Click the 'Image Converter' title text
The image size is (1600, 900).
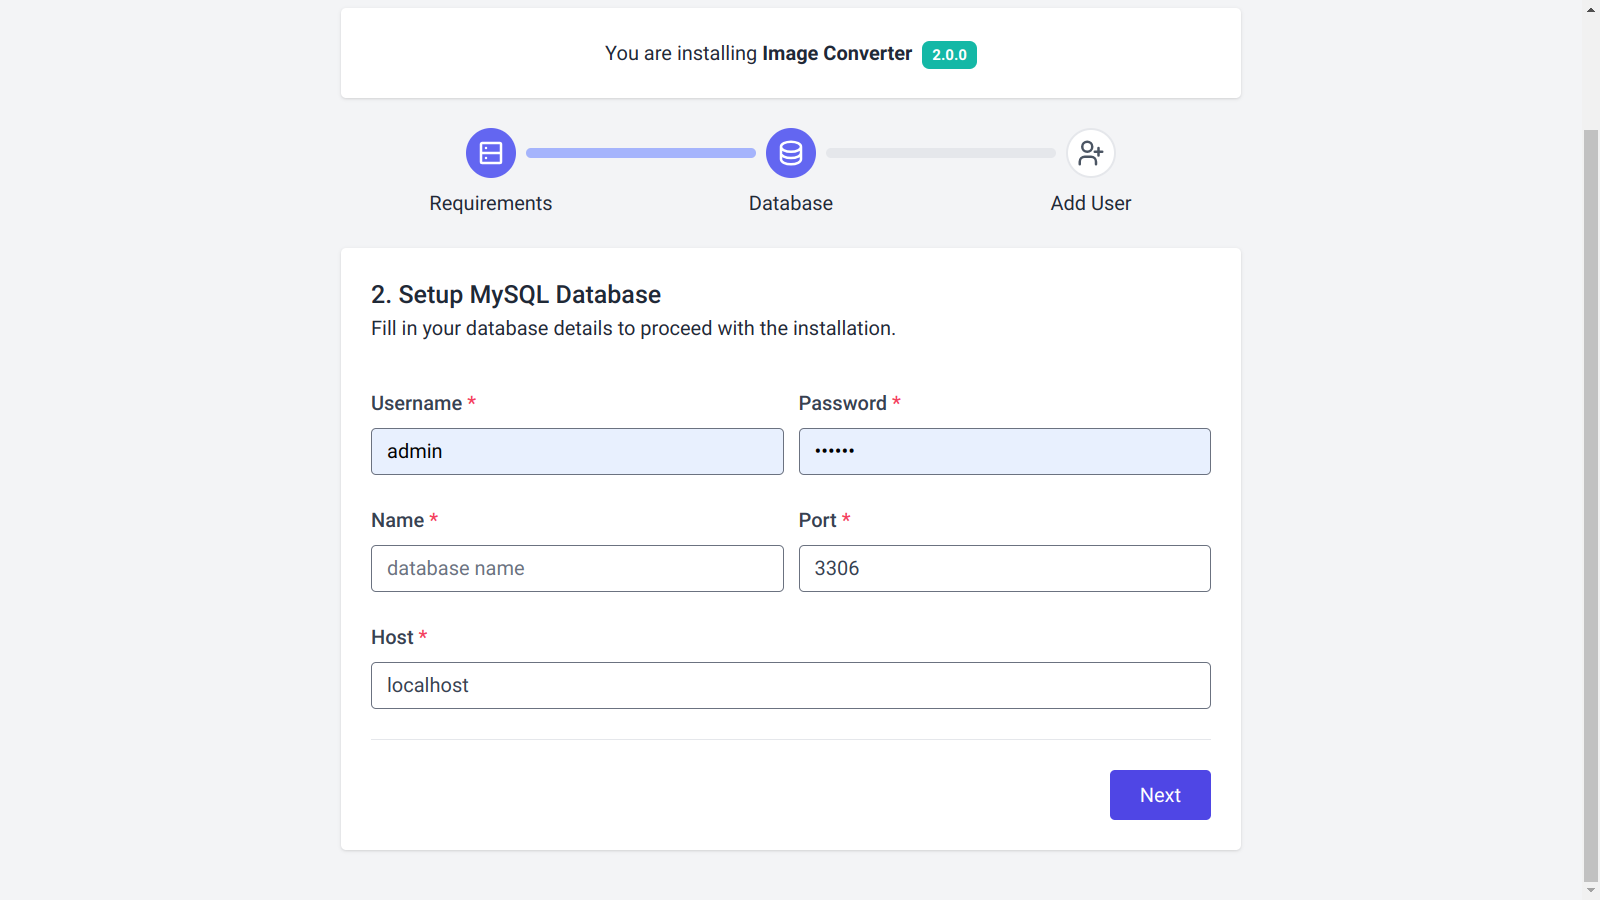click(x=837, y=53)
